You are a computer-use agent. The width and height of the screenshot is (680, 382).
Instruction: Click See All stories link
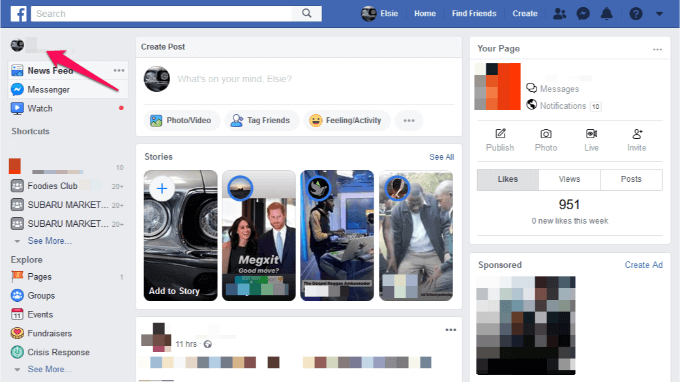tap(441, 157)
